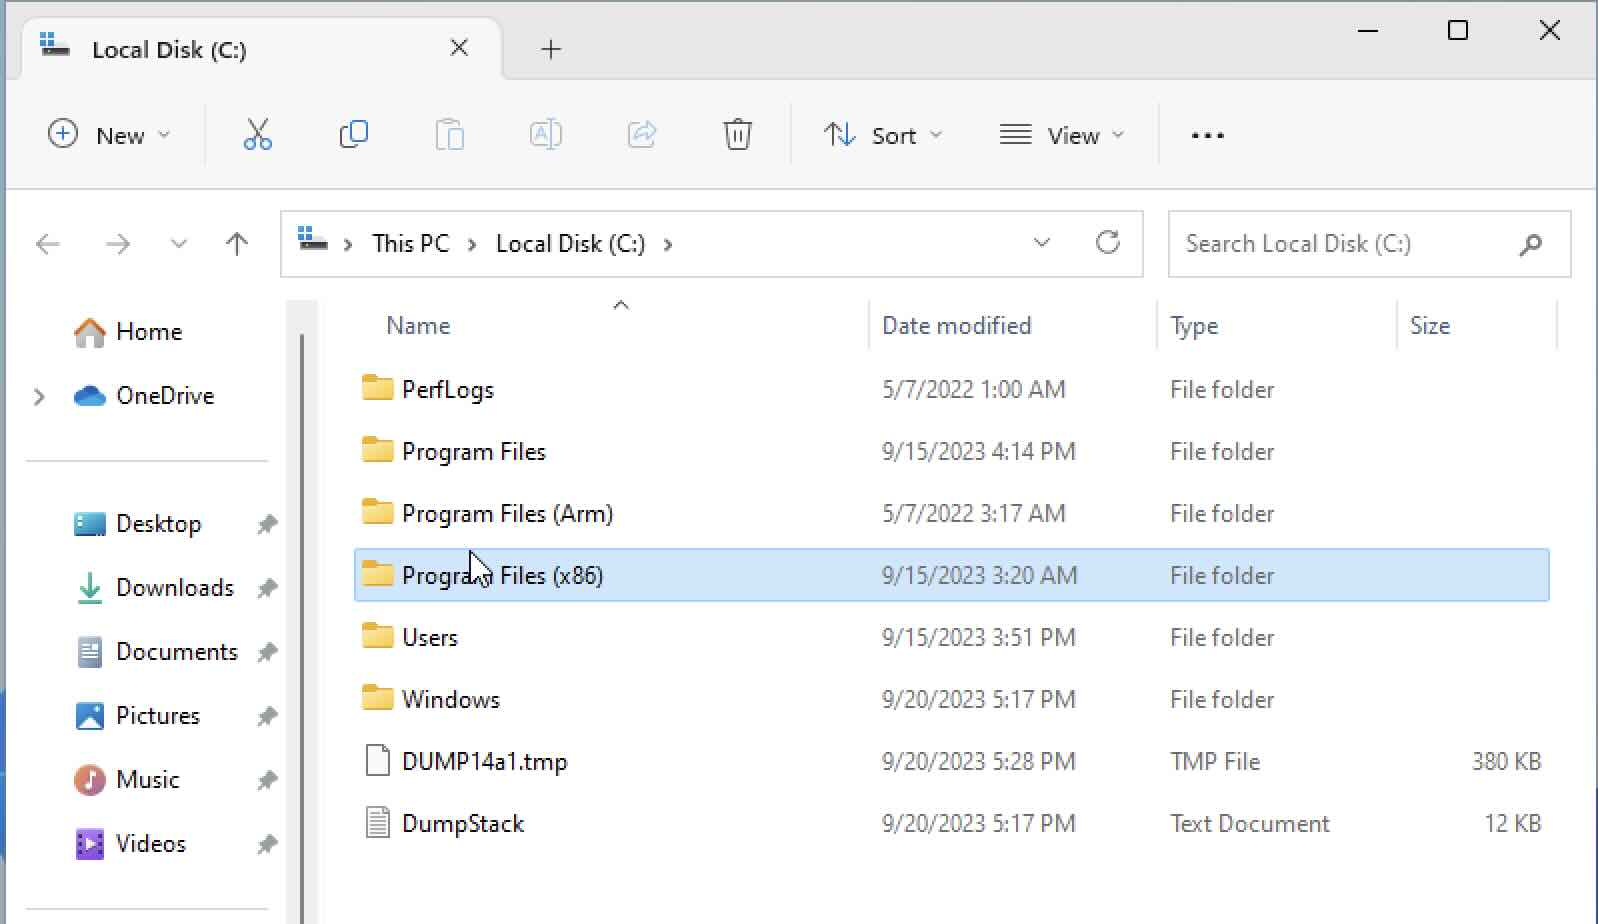Screen dimensions: 1598x924
Task: Click the Delete trash can icon
Action: tap(737, 134)
